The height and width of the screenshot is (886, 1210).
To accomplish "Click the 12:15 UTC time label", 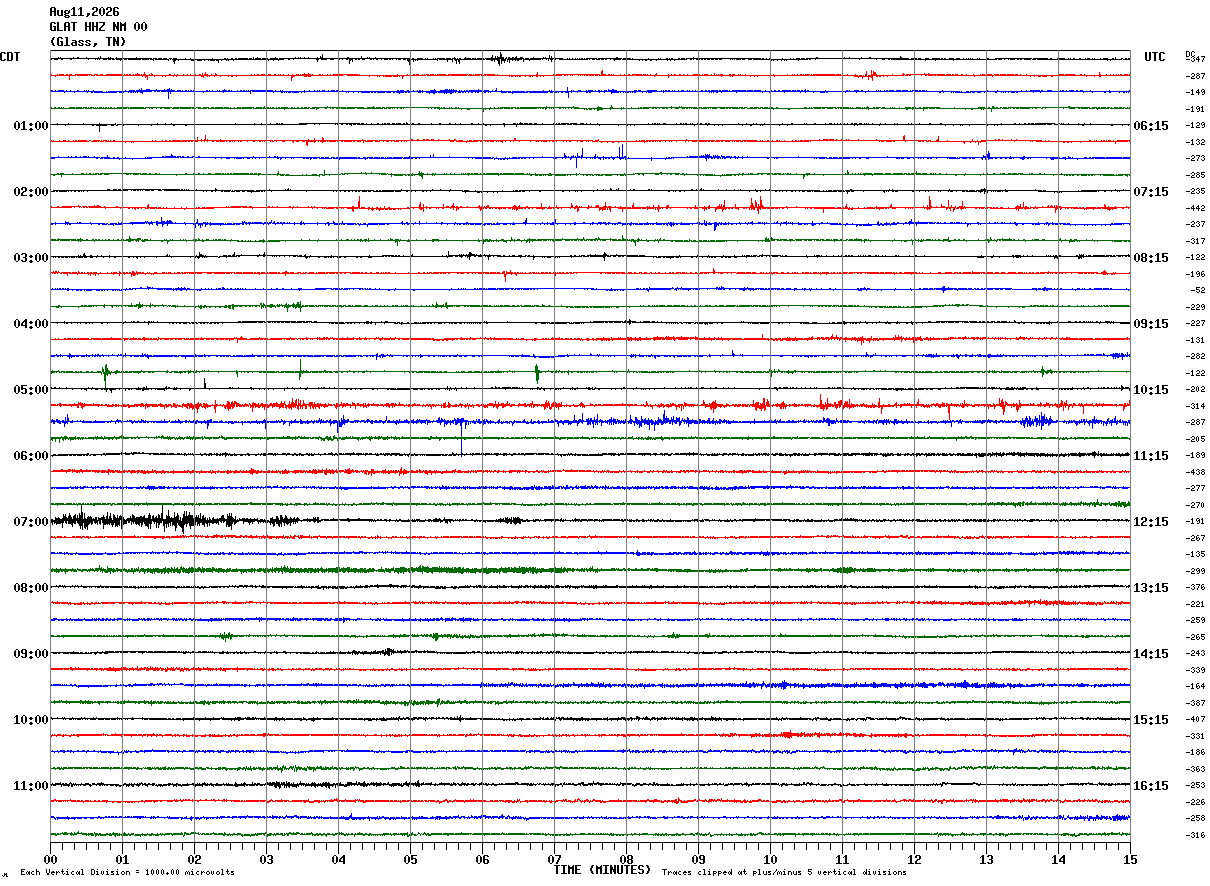I will click(x=1151, y=522).
